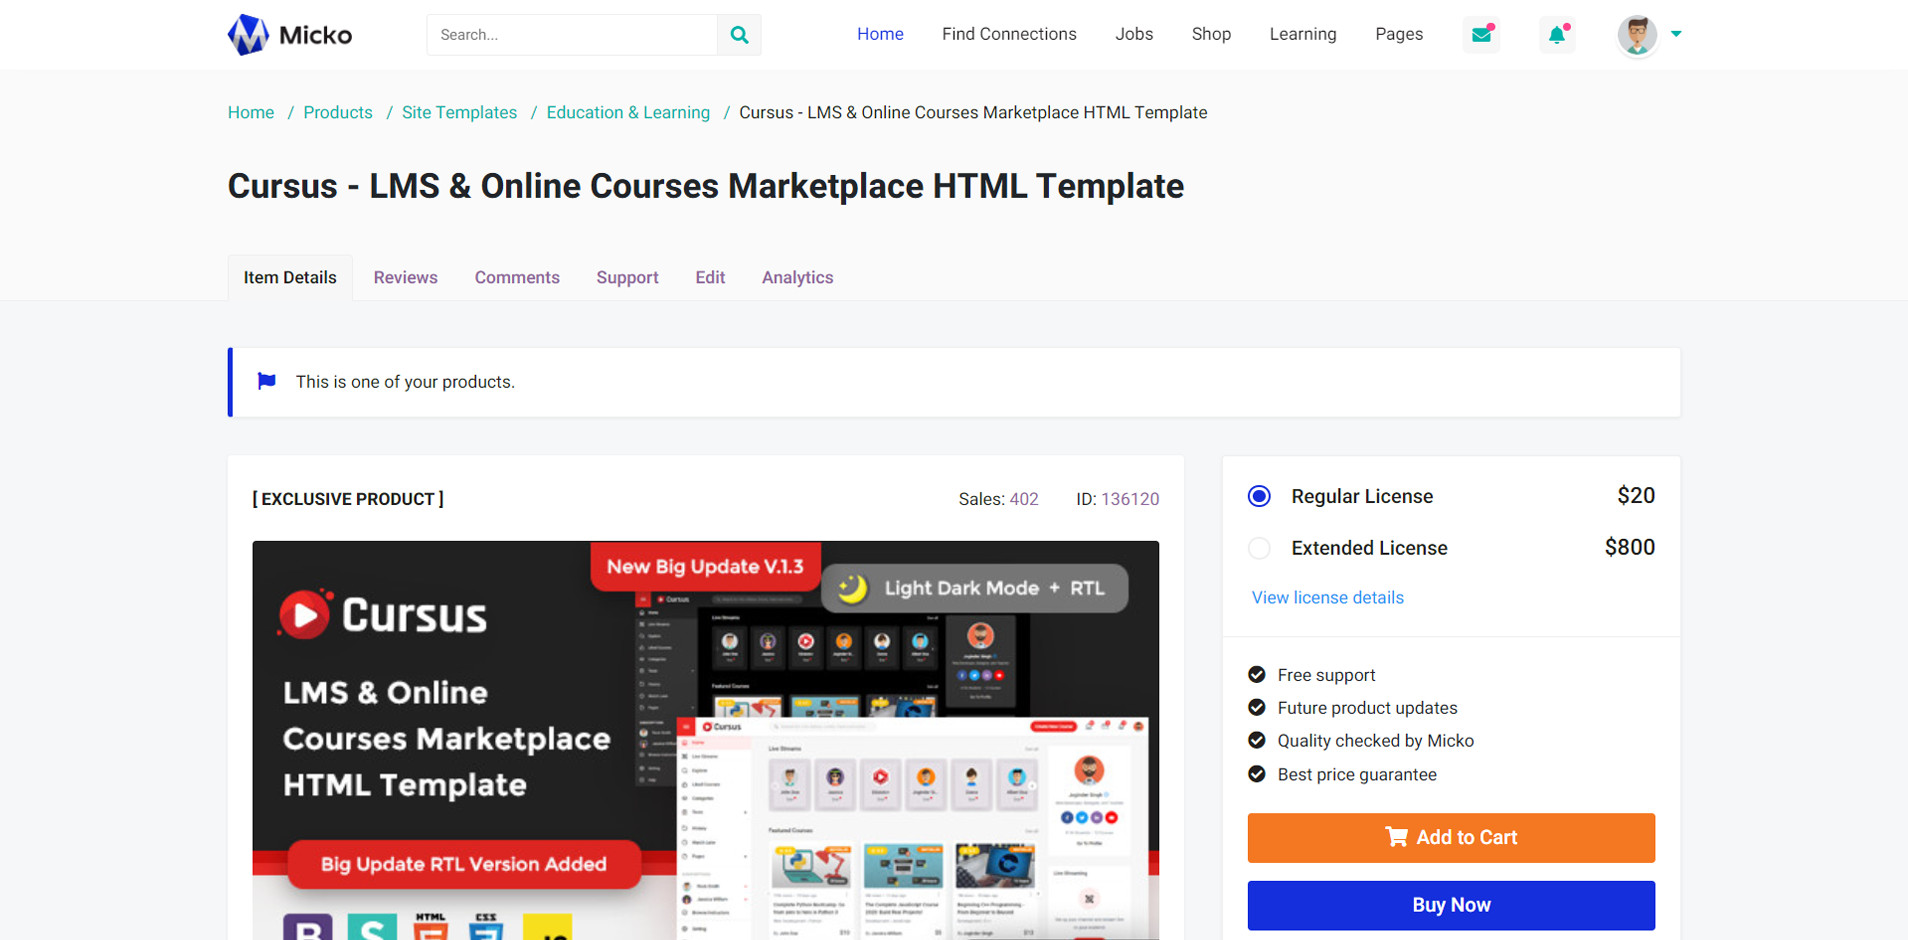Click the Free support checkmark icon
This screenshot has height=940, width=1908.
(x=1257, y=675)
